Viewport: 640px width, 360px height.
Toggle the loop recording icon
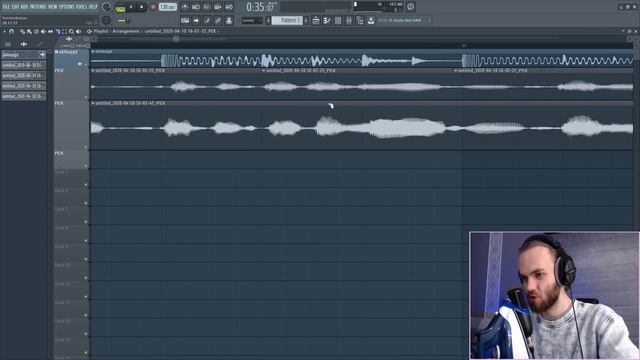[x=229, y=7]
